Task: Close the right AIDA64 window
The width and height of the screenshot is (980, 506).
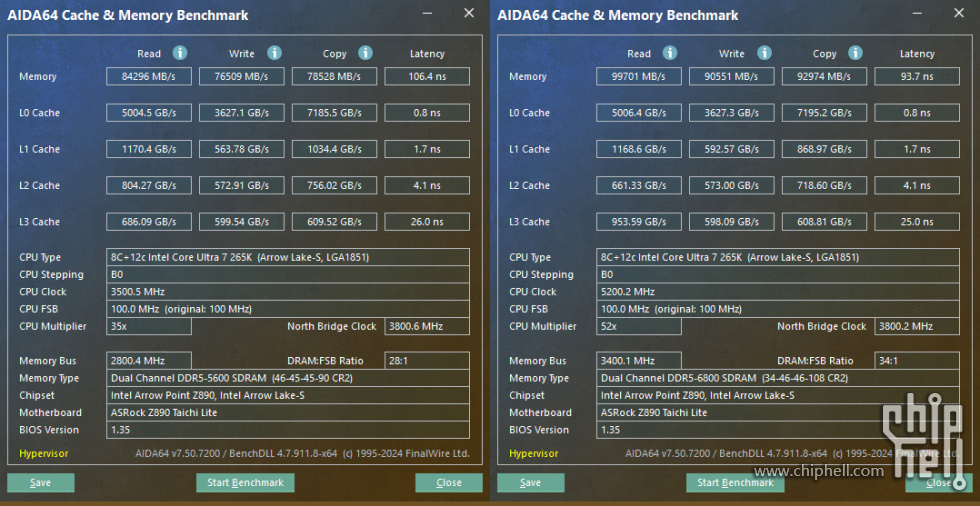Action: tap(959, 12)
